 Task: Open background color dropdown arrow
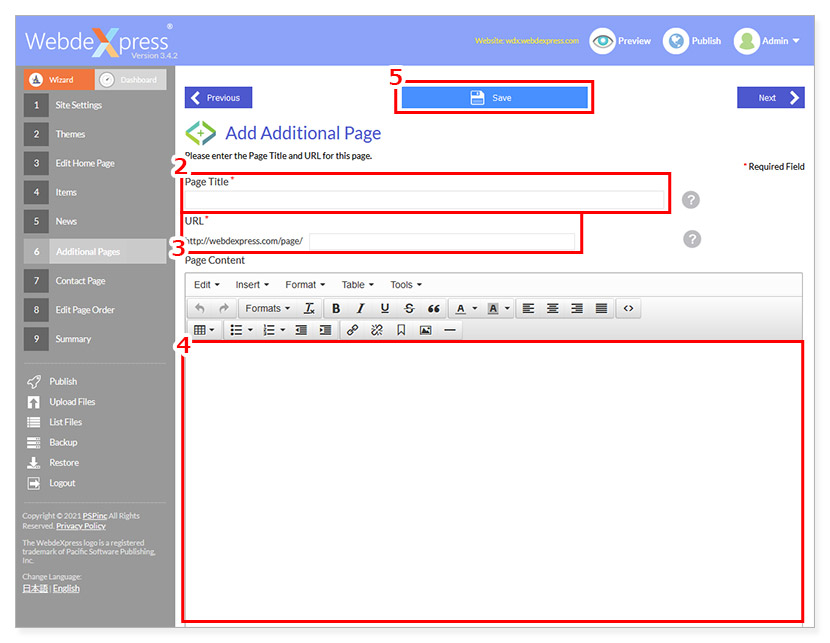tap(507, 309)
